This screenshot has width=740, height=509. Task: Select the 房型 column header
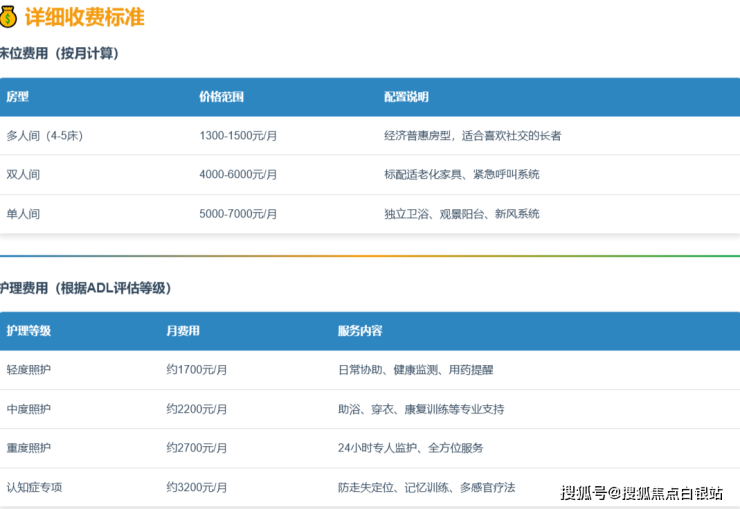(x=18, y=97)
